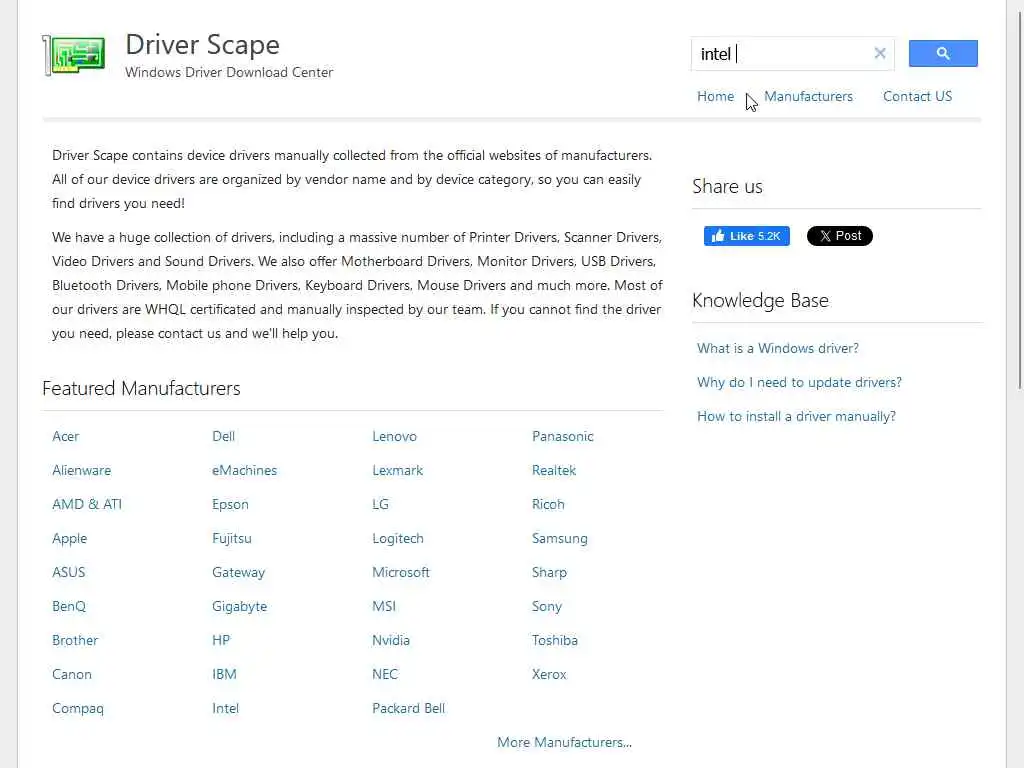Select the MSI manufacturer link
This screenshot has width=1024, height=768.
[384, 606]
